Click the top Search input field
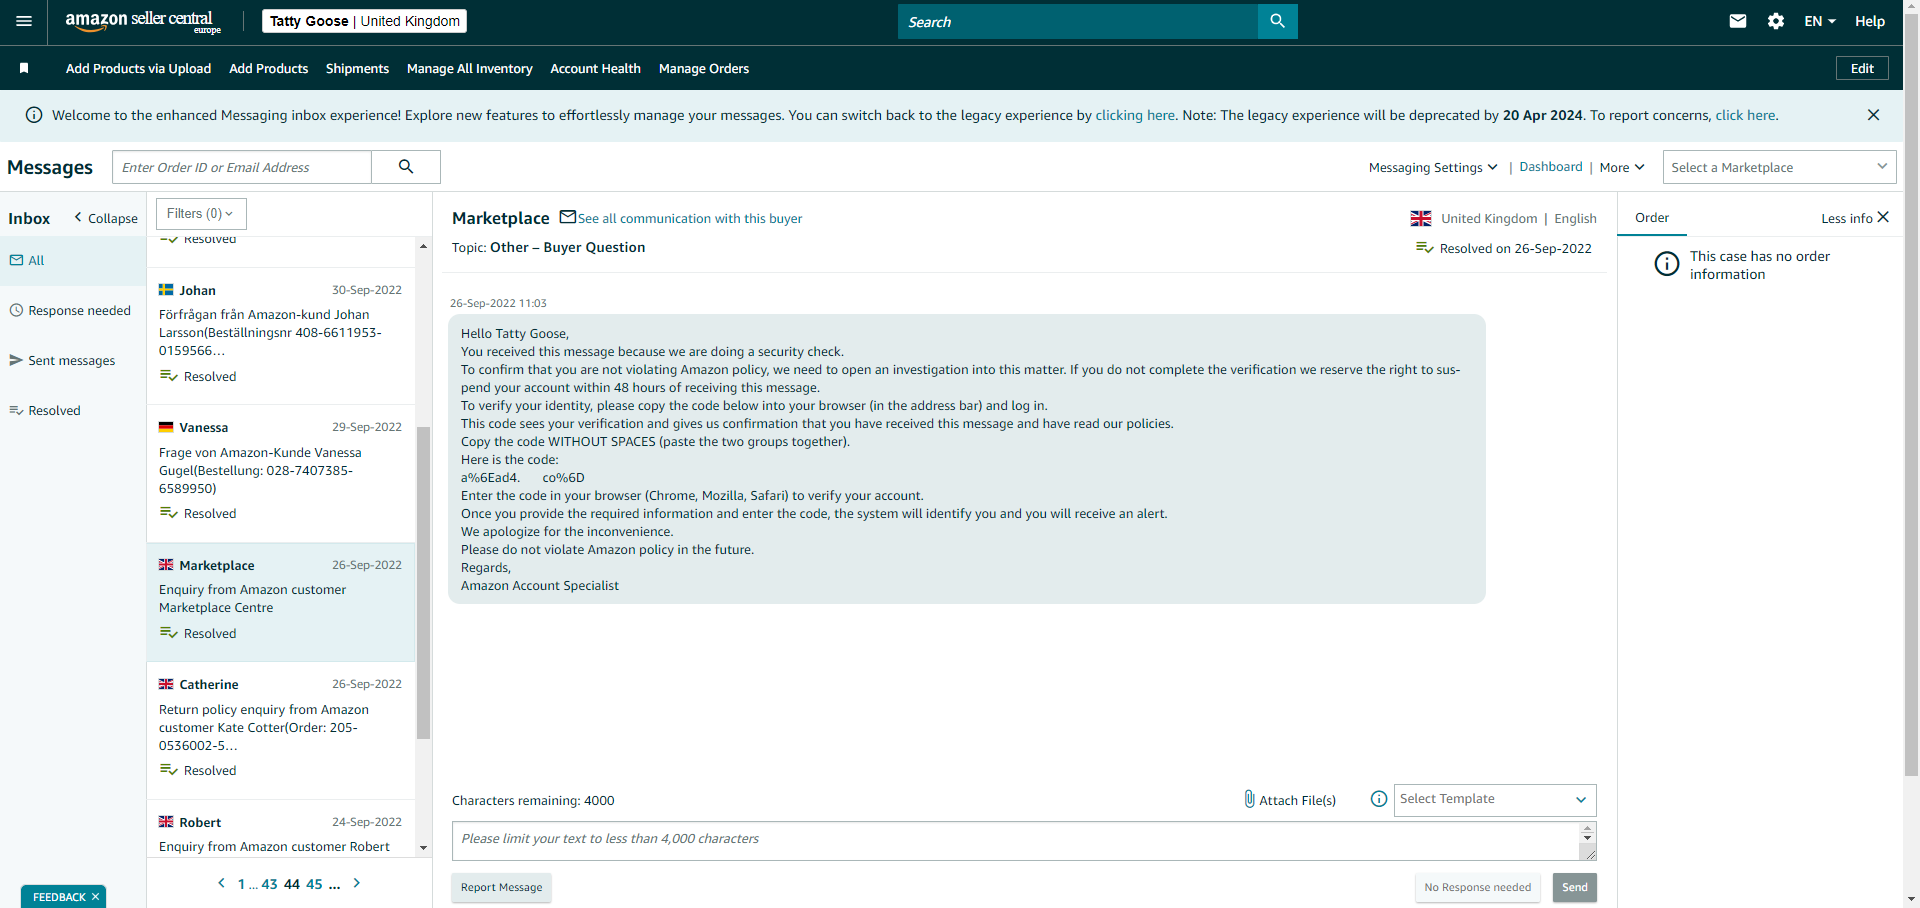The image size is (1920, 908). [1078, 21]
